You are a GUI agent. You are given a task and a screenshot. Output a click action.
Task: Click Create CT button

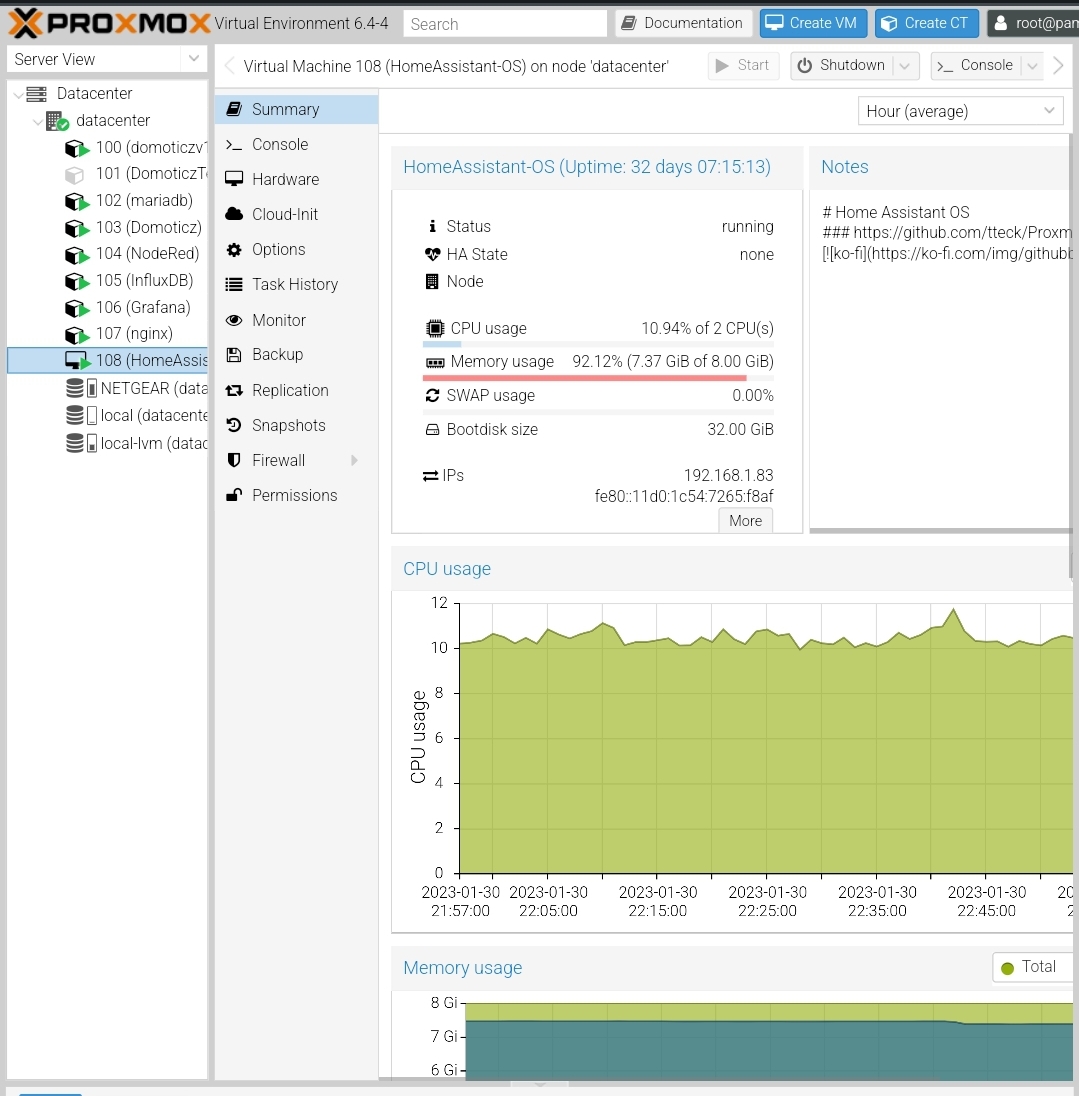pos(926,23)
